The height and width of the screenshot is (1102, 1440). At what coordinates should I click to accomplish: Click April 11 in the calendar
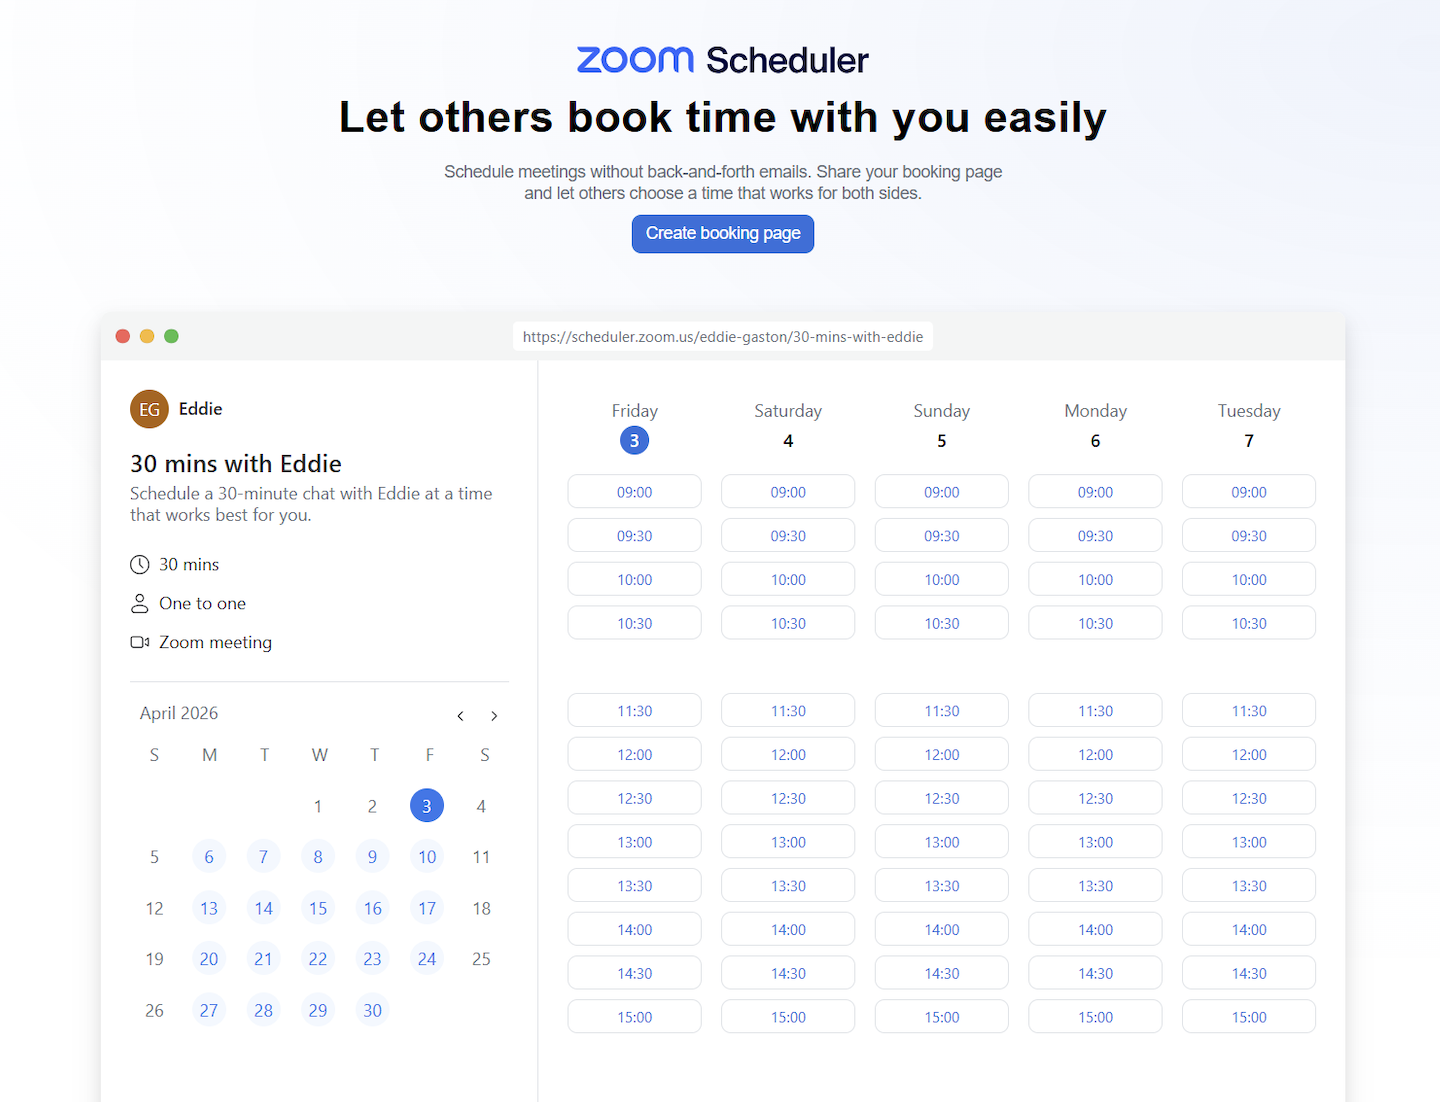pos(481,857)
